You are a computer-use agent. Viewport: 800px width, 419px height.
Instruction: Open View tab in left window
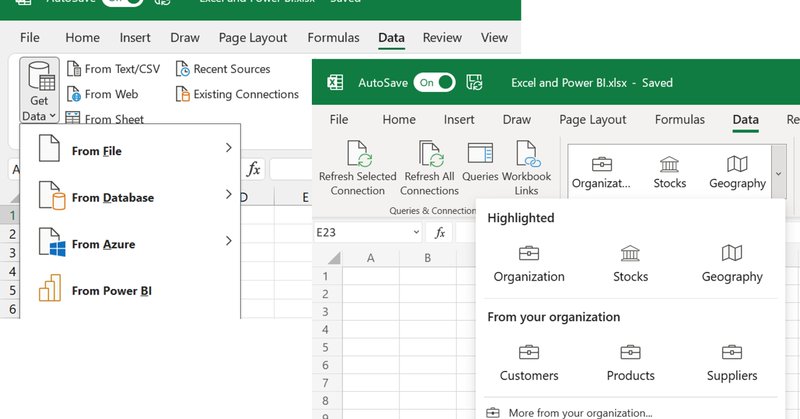click(494, 37)
